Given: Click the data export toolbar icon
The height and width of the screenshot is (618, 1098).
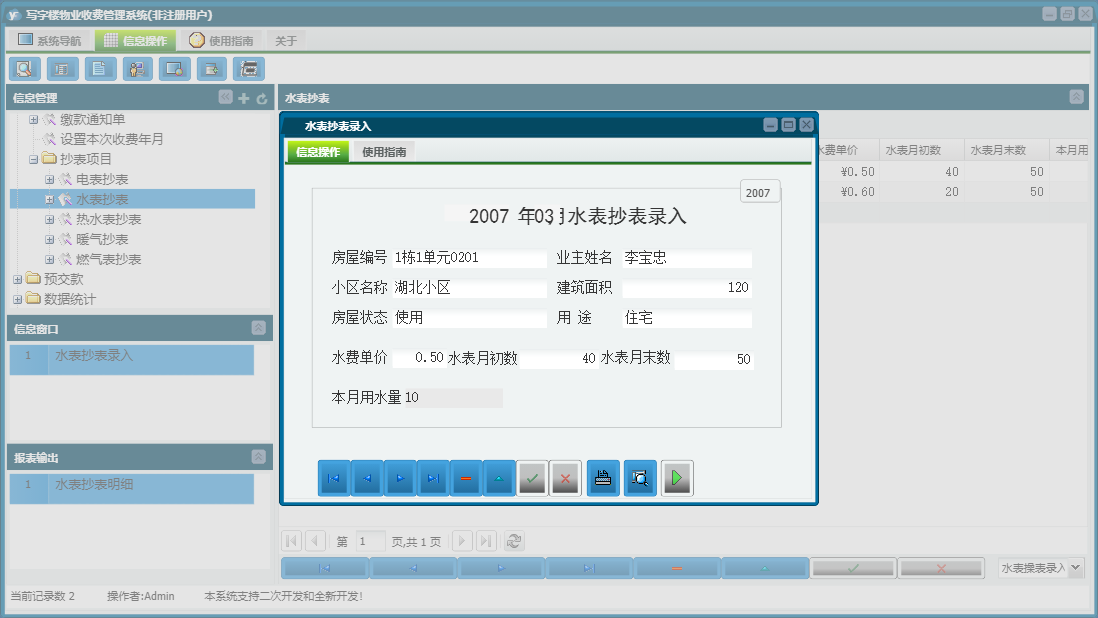Looking at the screenshot, I should (212, 69).
